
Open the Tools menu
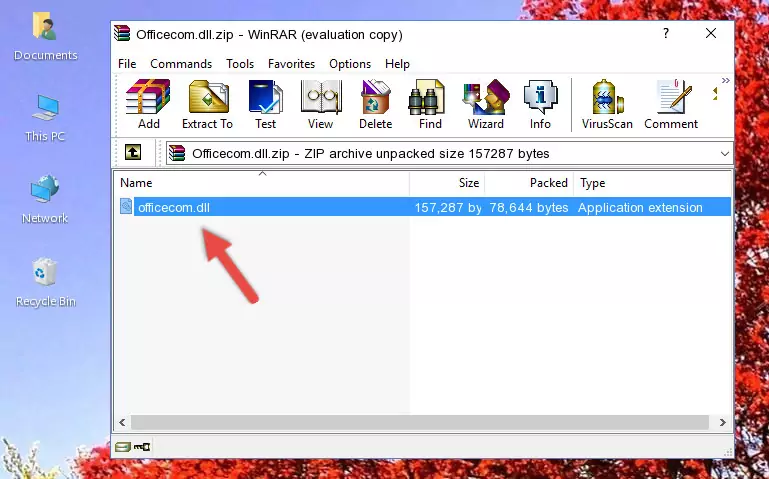click(x=240, y=64)
